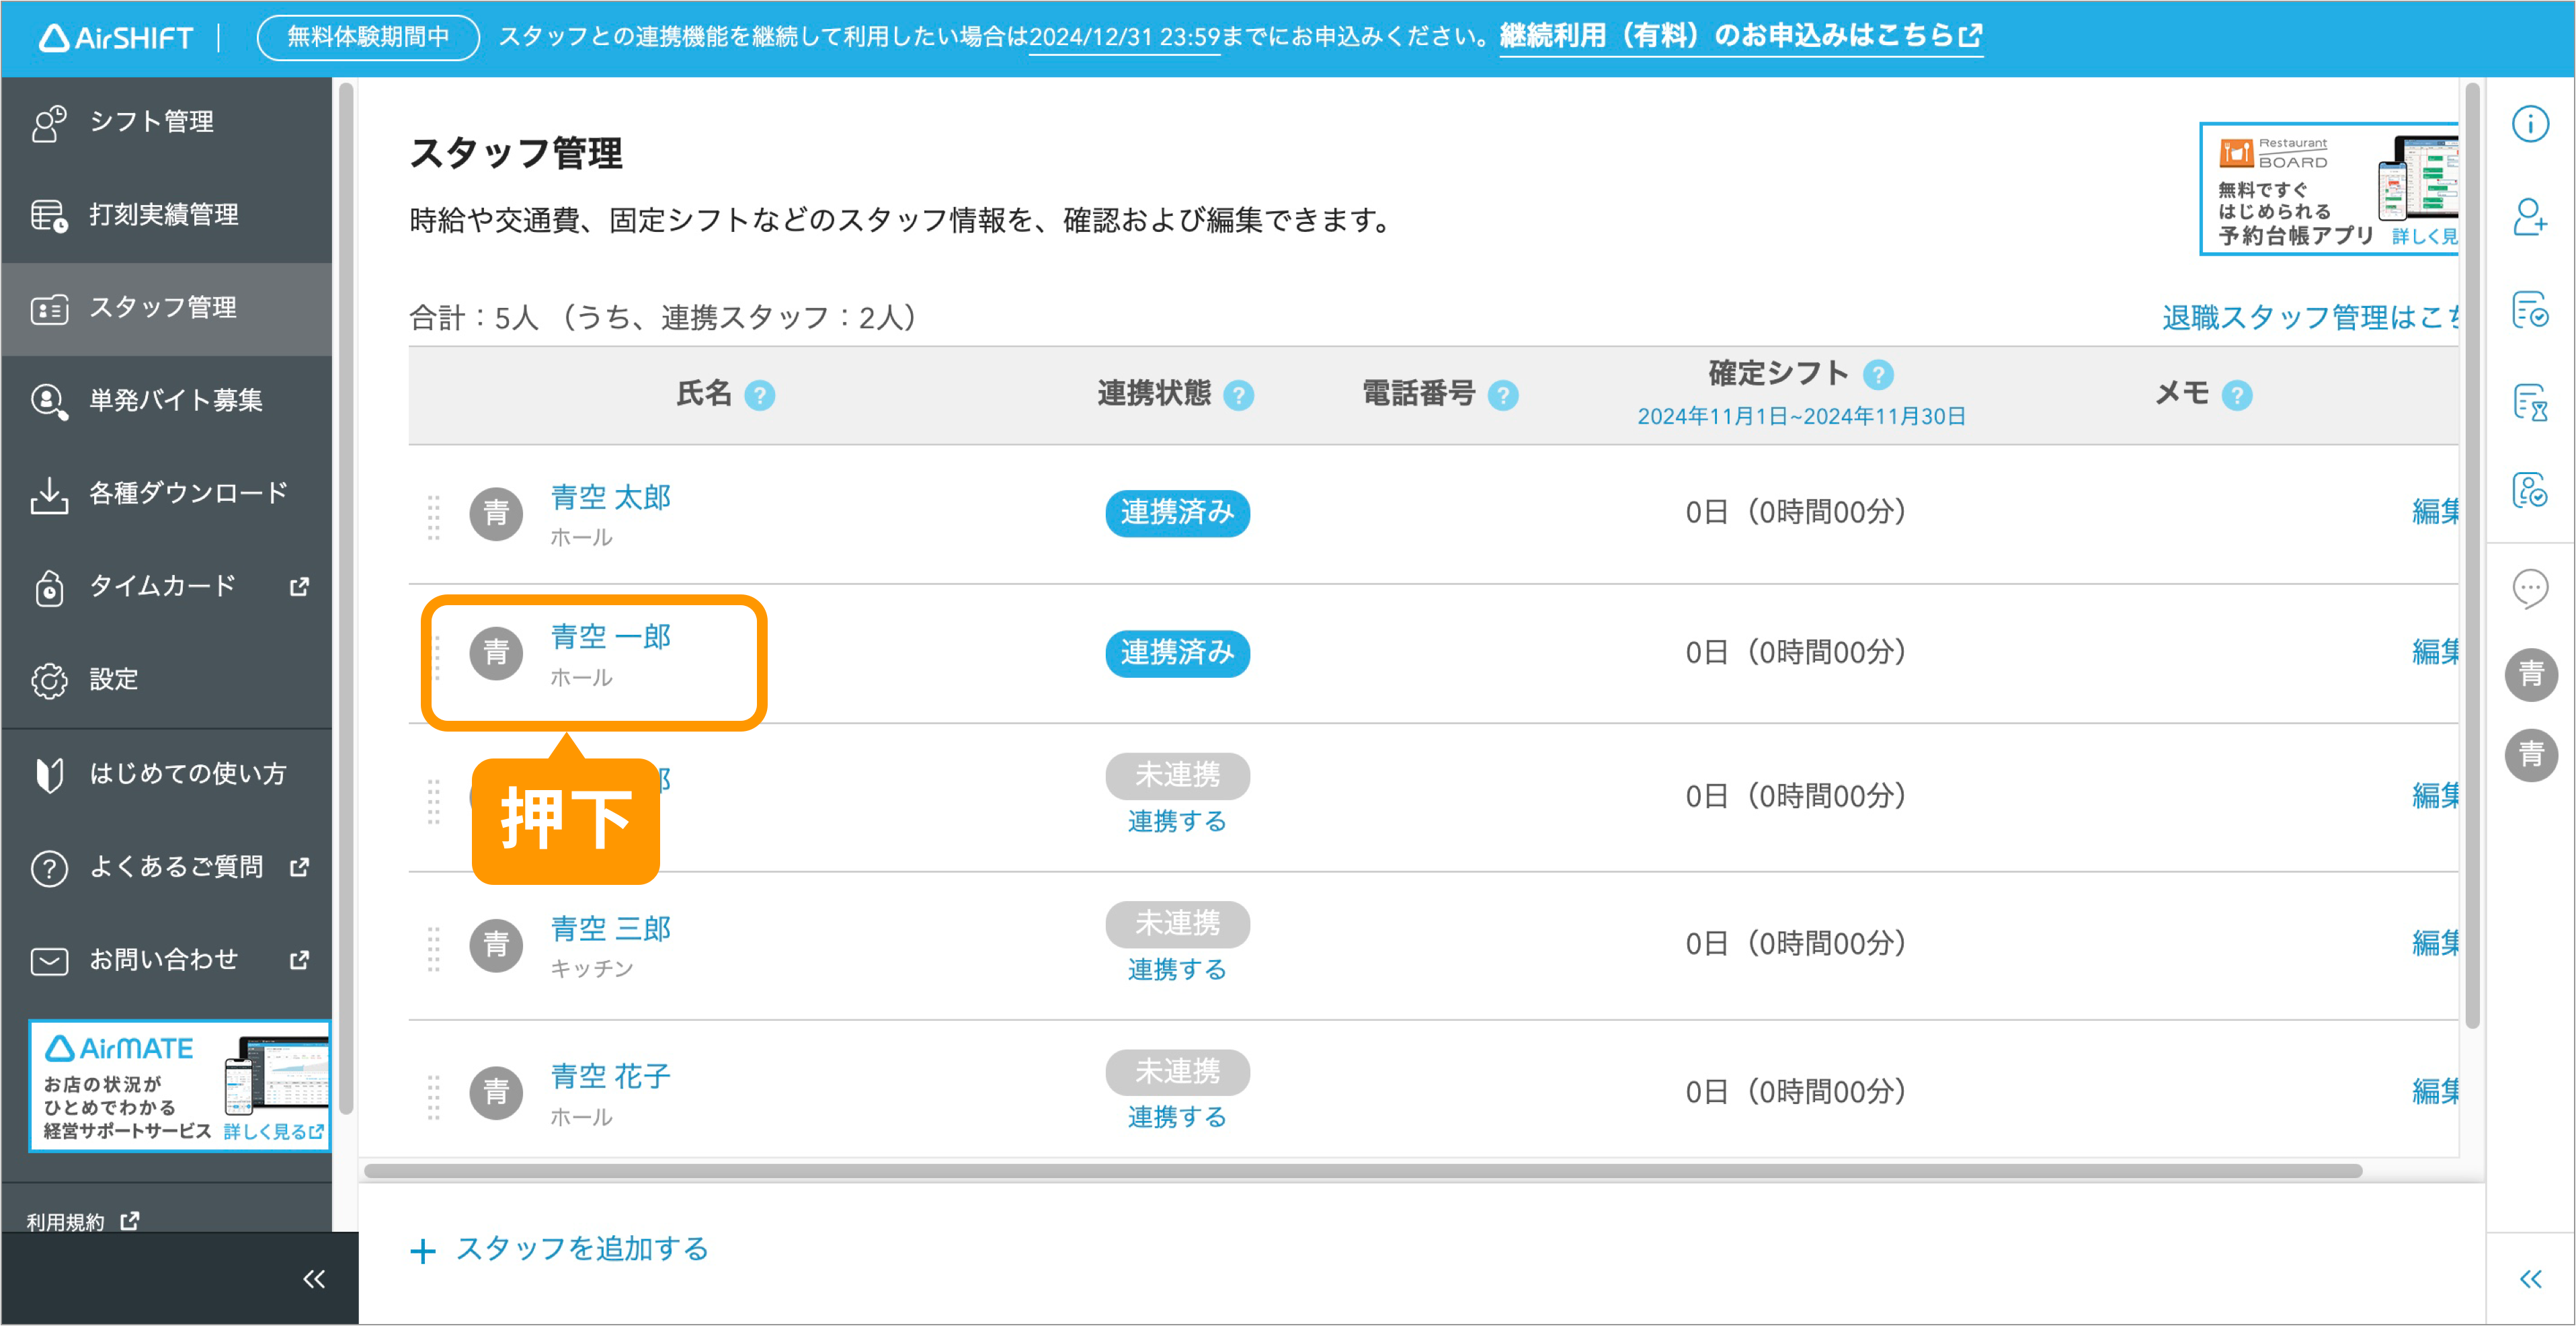Click help icon beside 連携状態 header
The image size is (2576, 1326).
[x=1238, y=396]
